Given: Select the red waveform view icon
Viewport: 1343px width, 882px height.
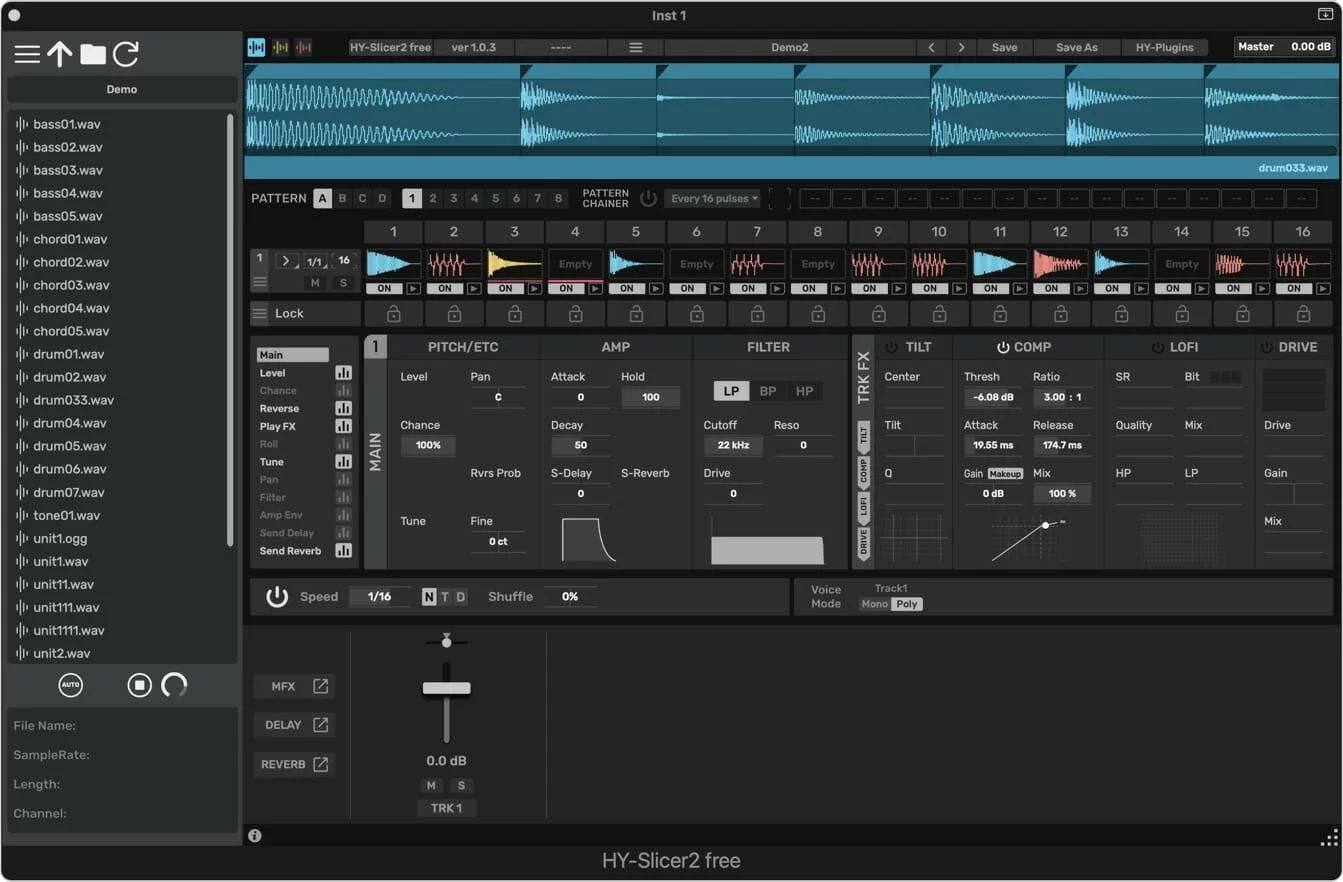Looking at the screenshot, I should click(303, 47).
